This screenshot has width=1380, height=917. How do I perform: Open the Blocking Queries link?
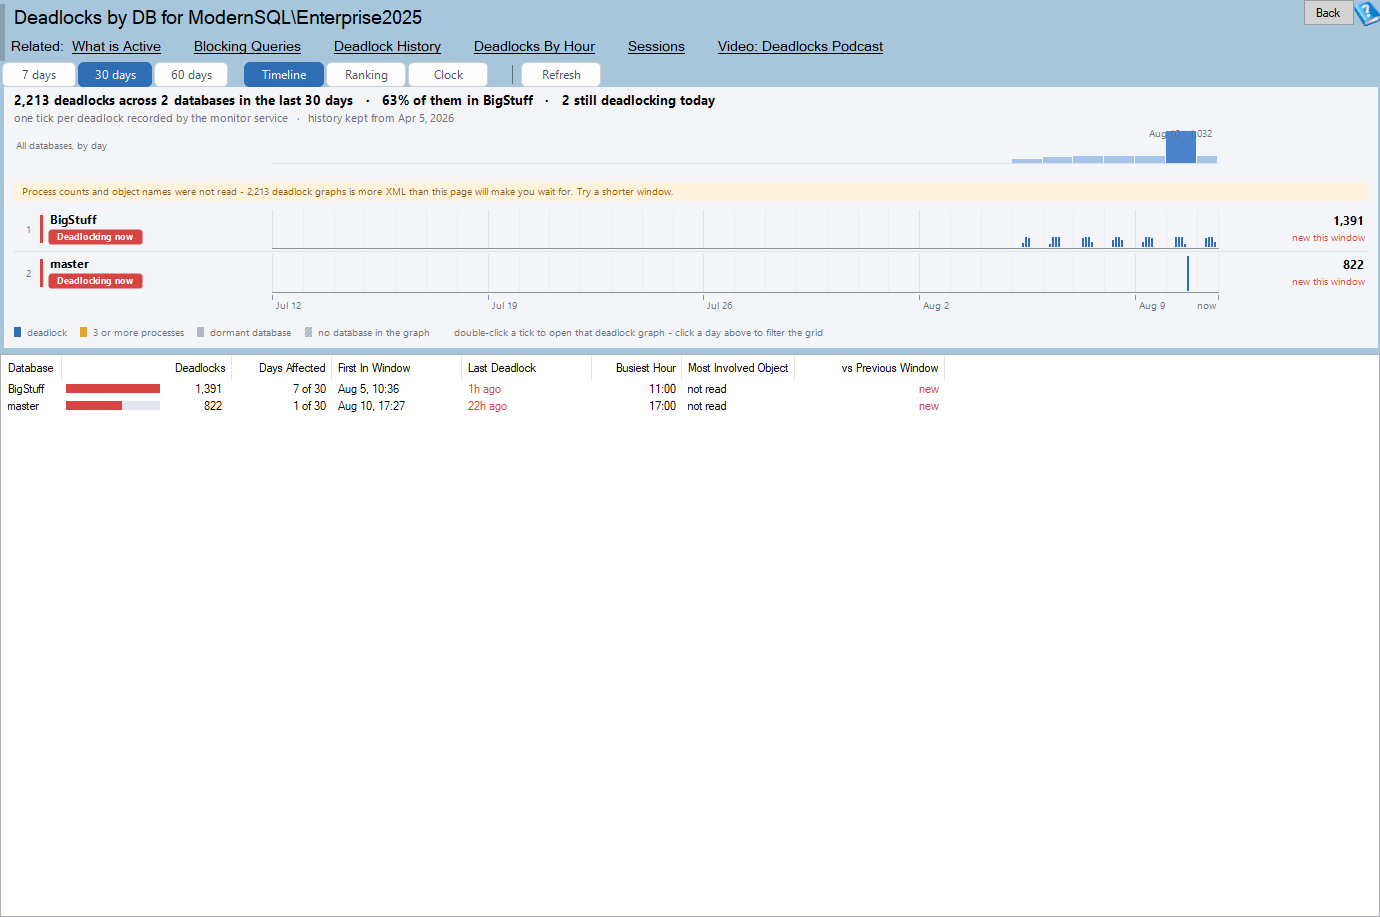tap(247, 46)
